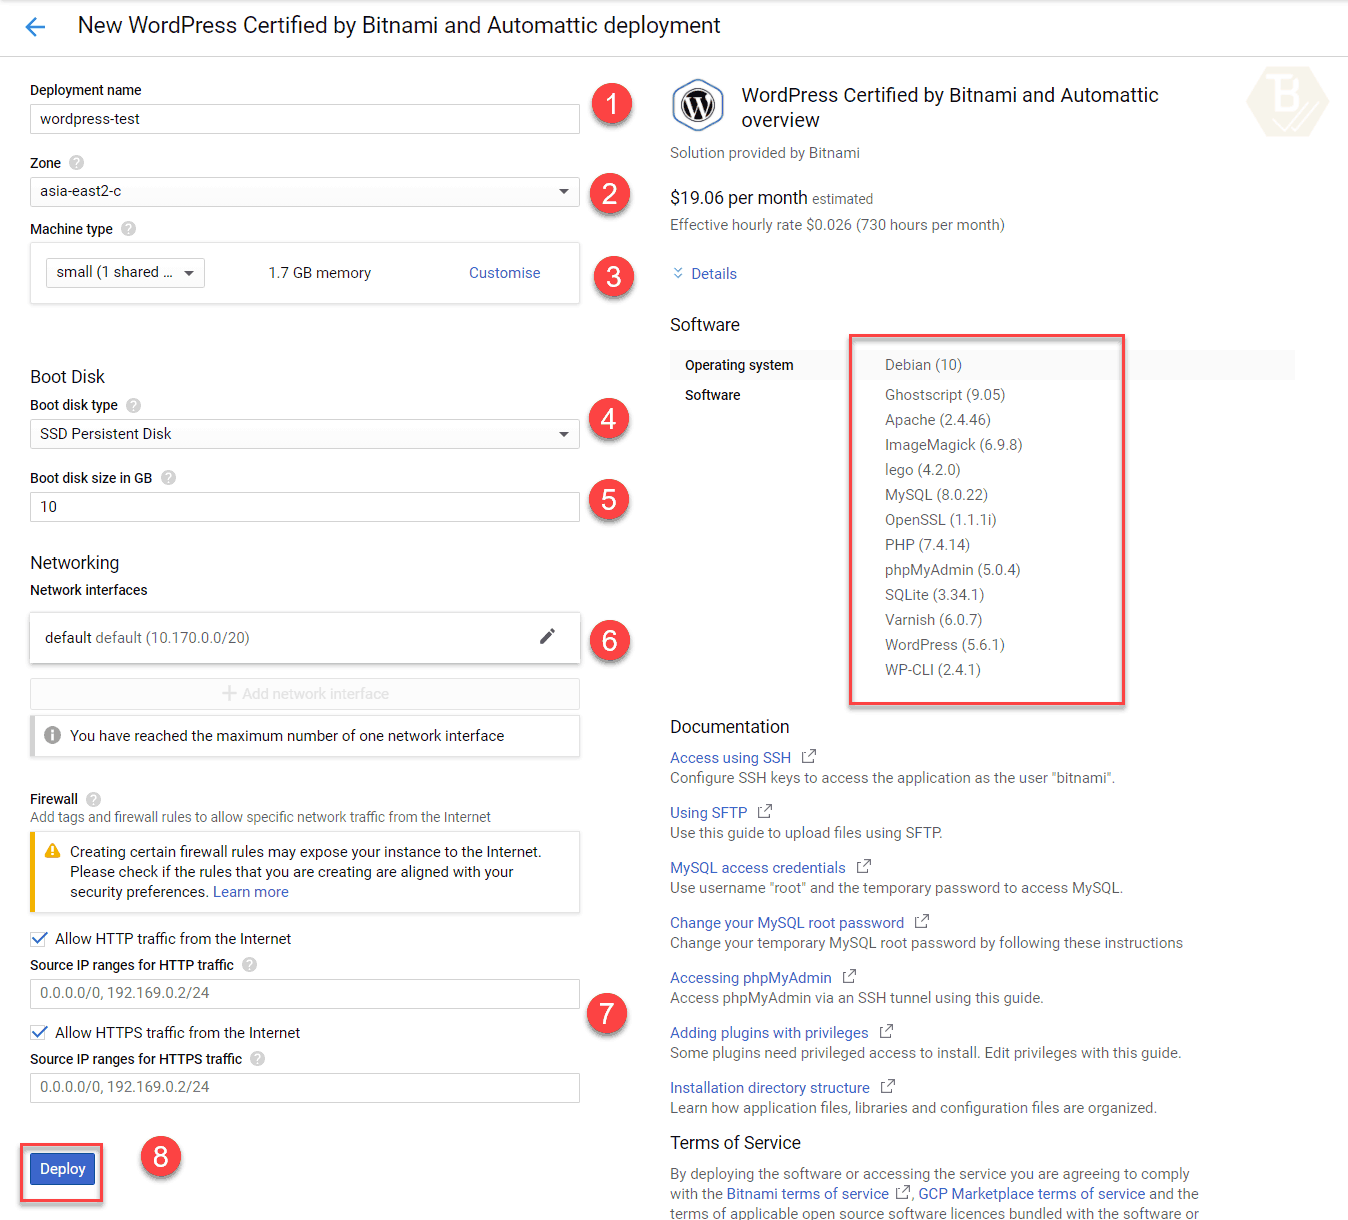Click the back arrow to leave deployment page
The image size is (1348, 1220).
[35, 26]
